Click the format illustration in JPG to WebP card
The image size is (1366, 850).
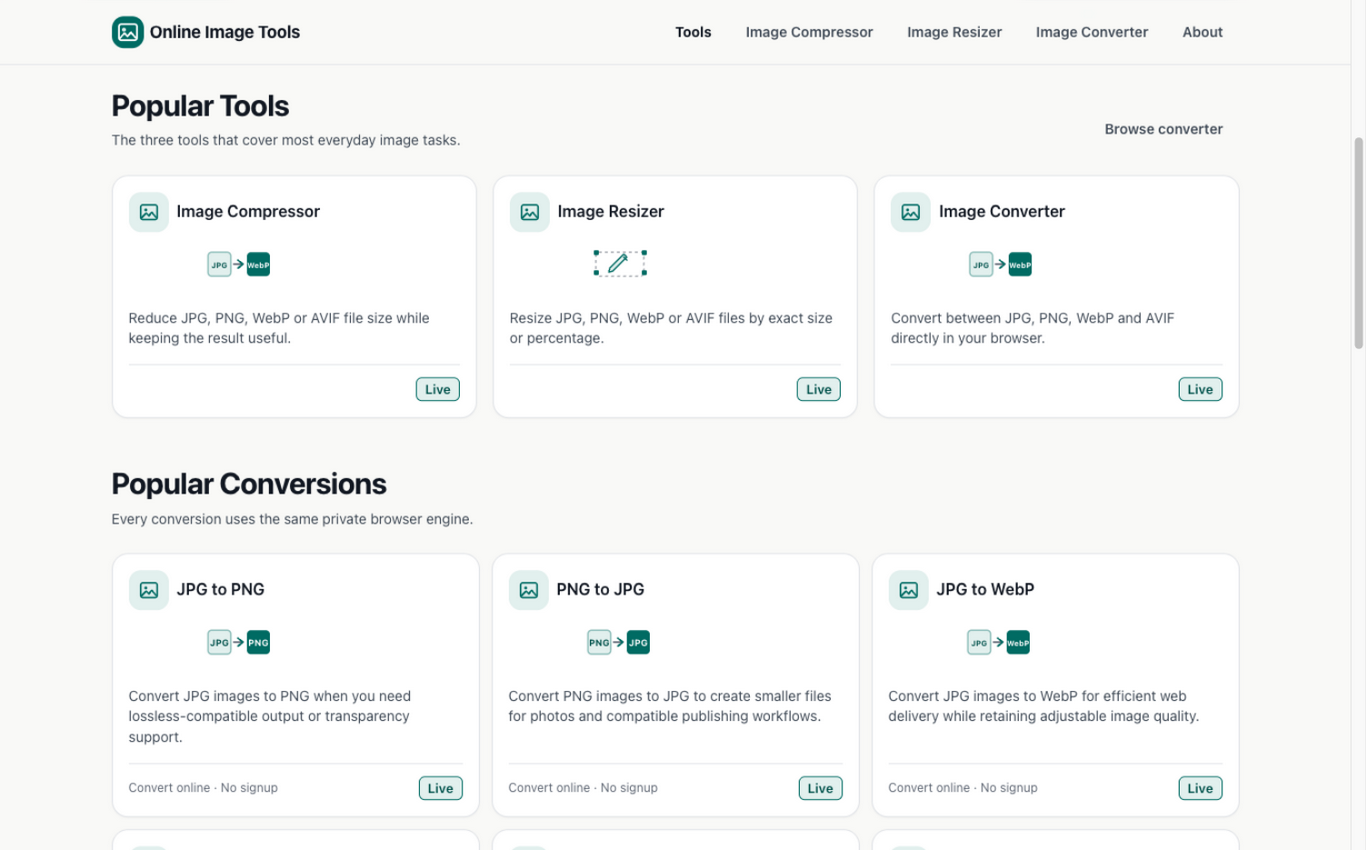click(x=999, y=642)
